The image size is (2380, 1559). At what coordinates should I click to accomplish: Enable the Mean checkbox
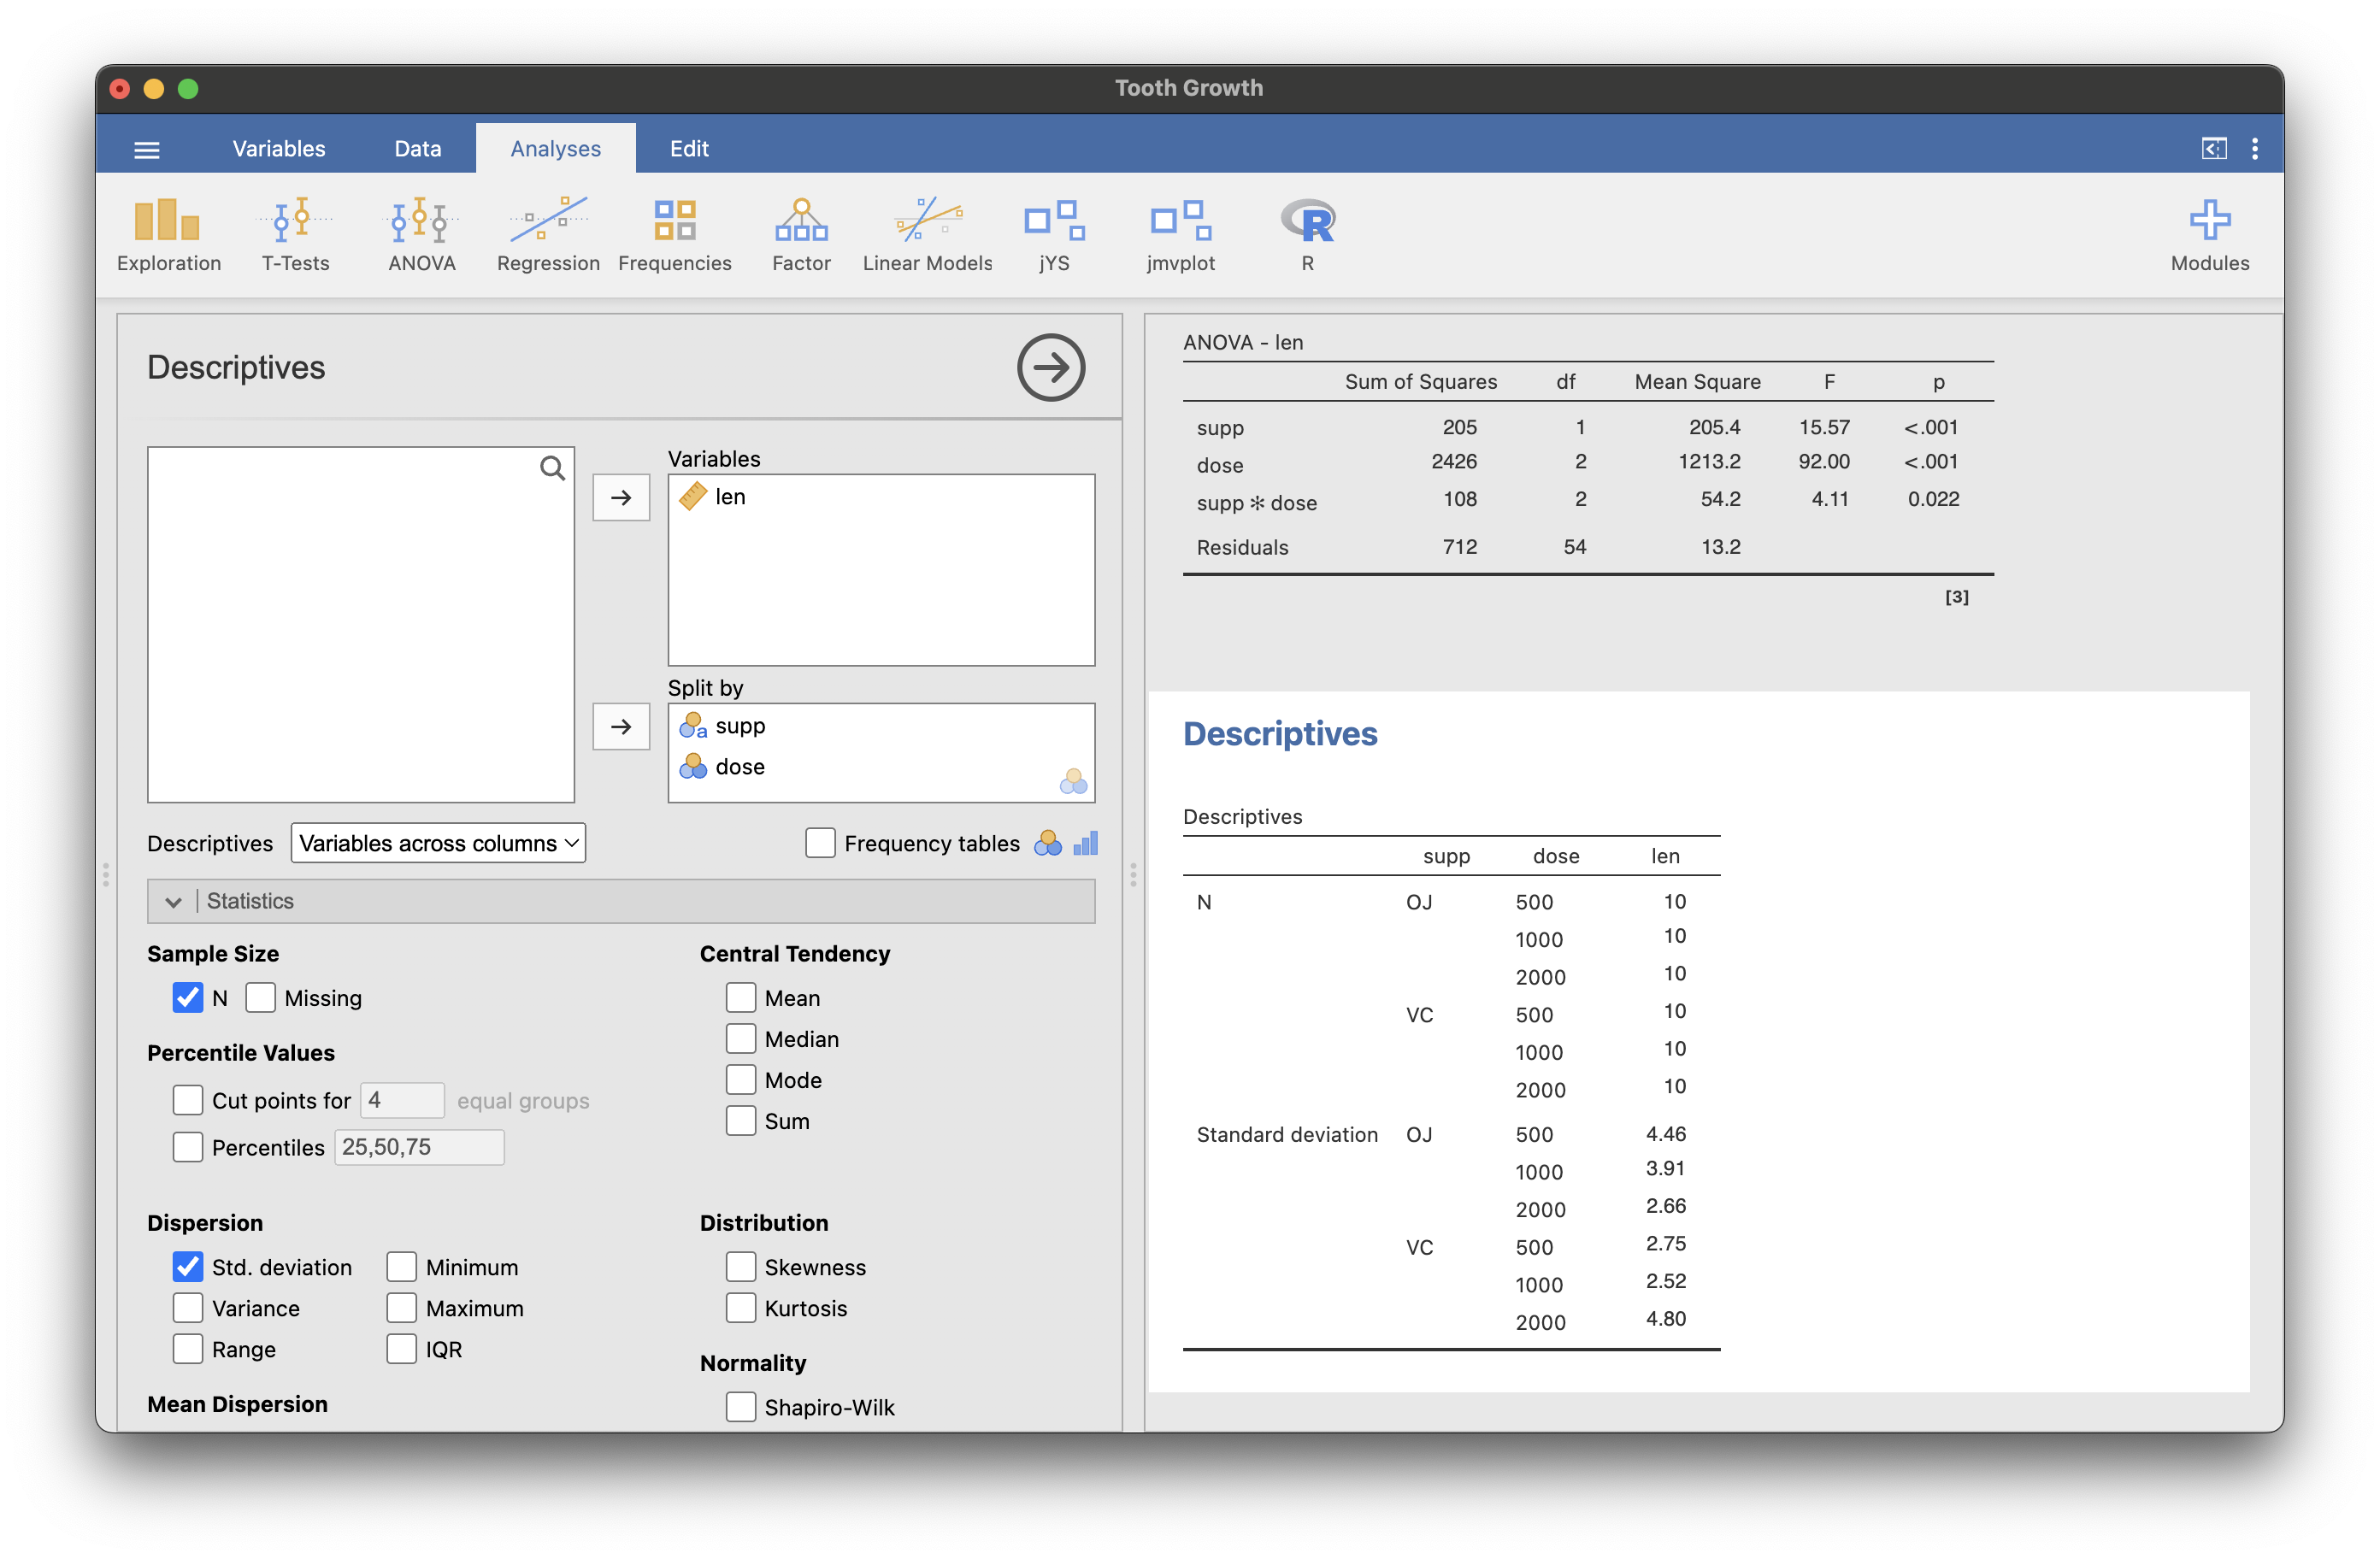coord(740,997)
